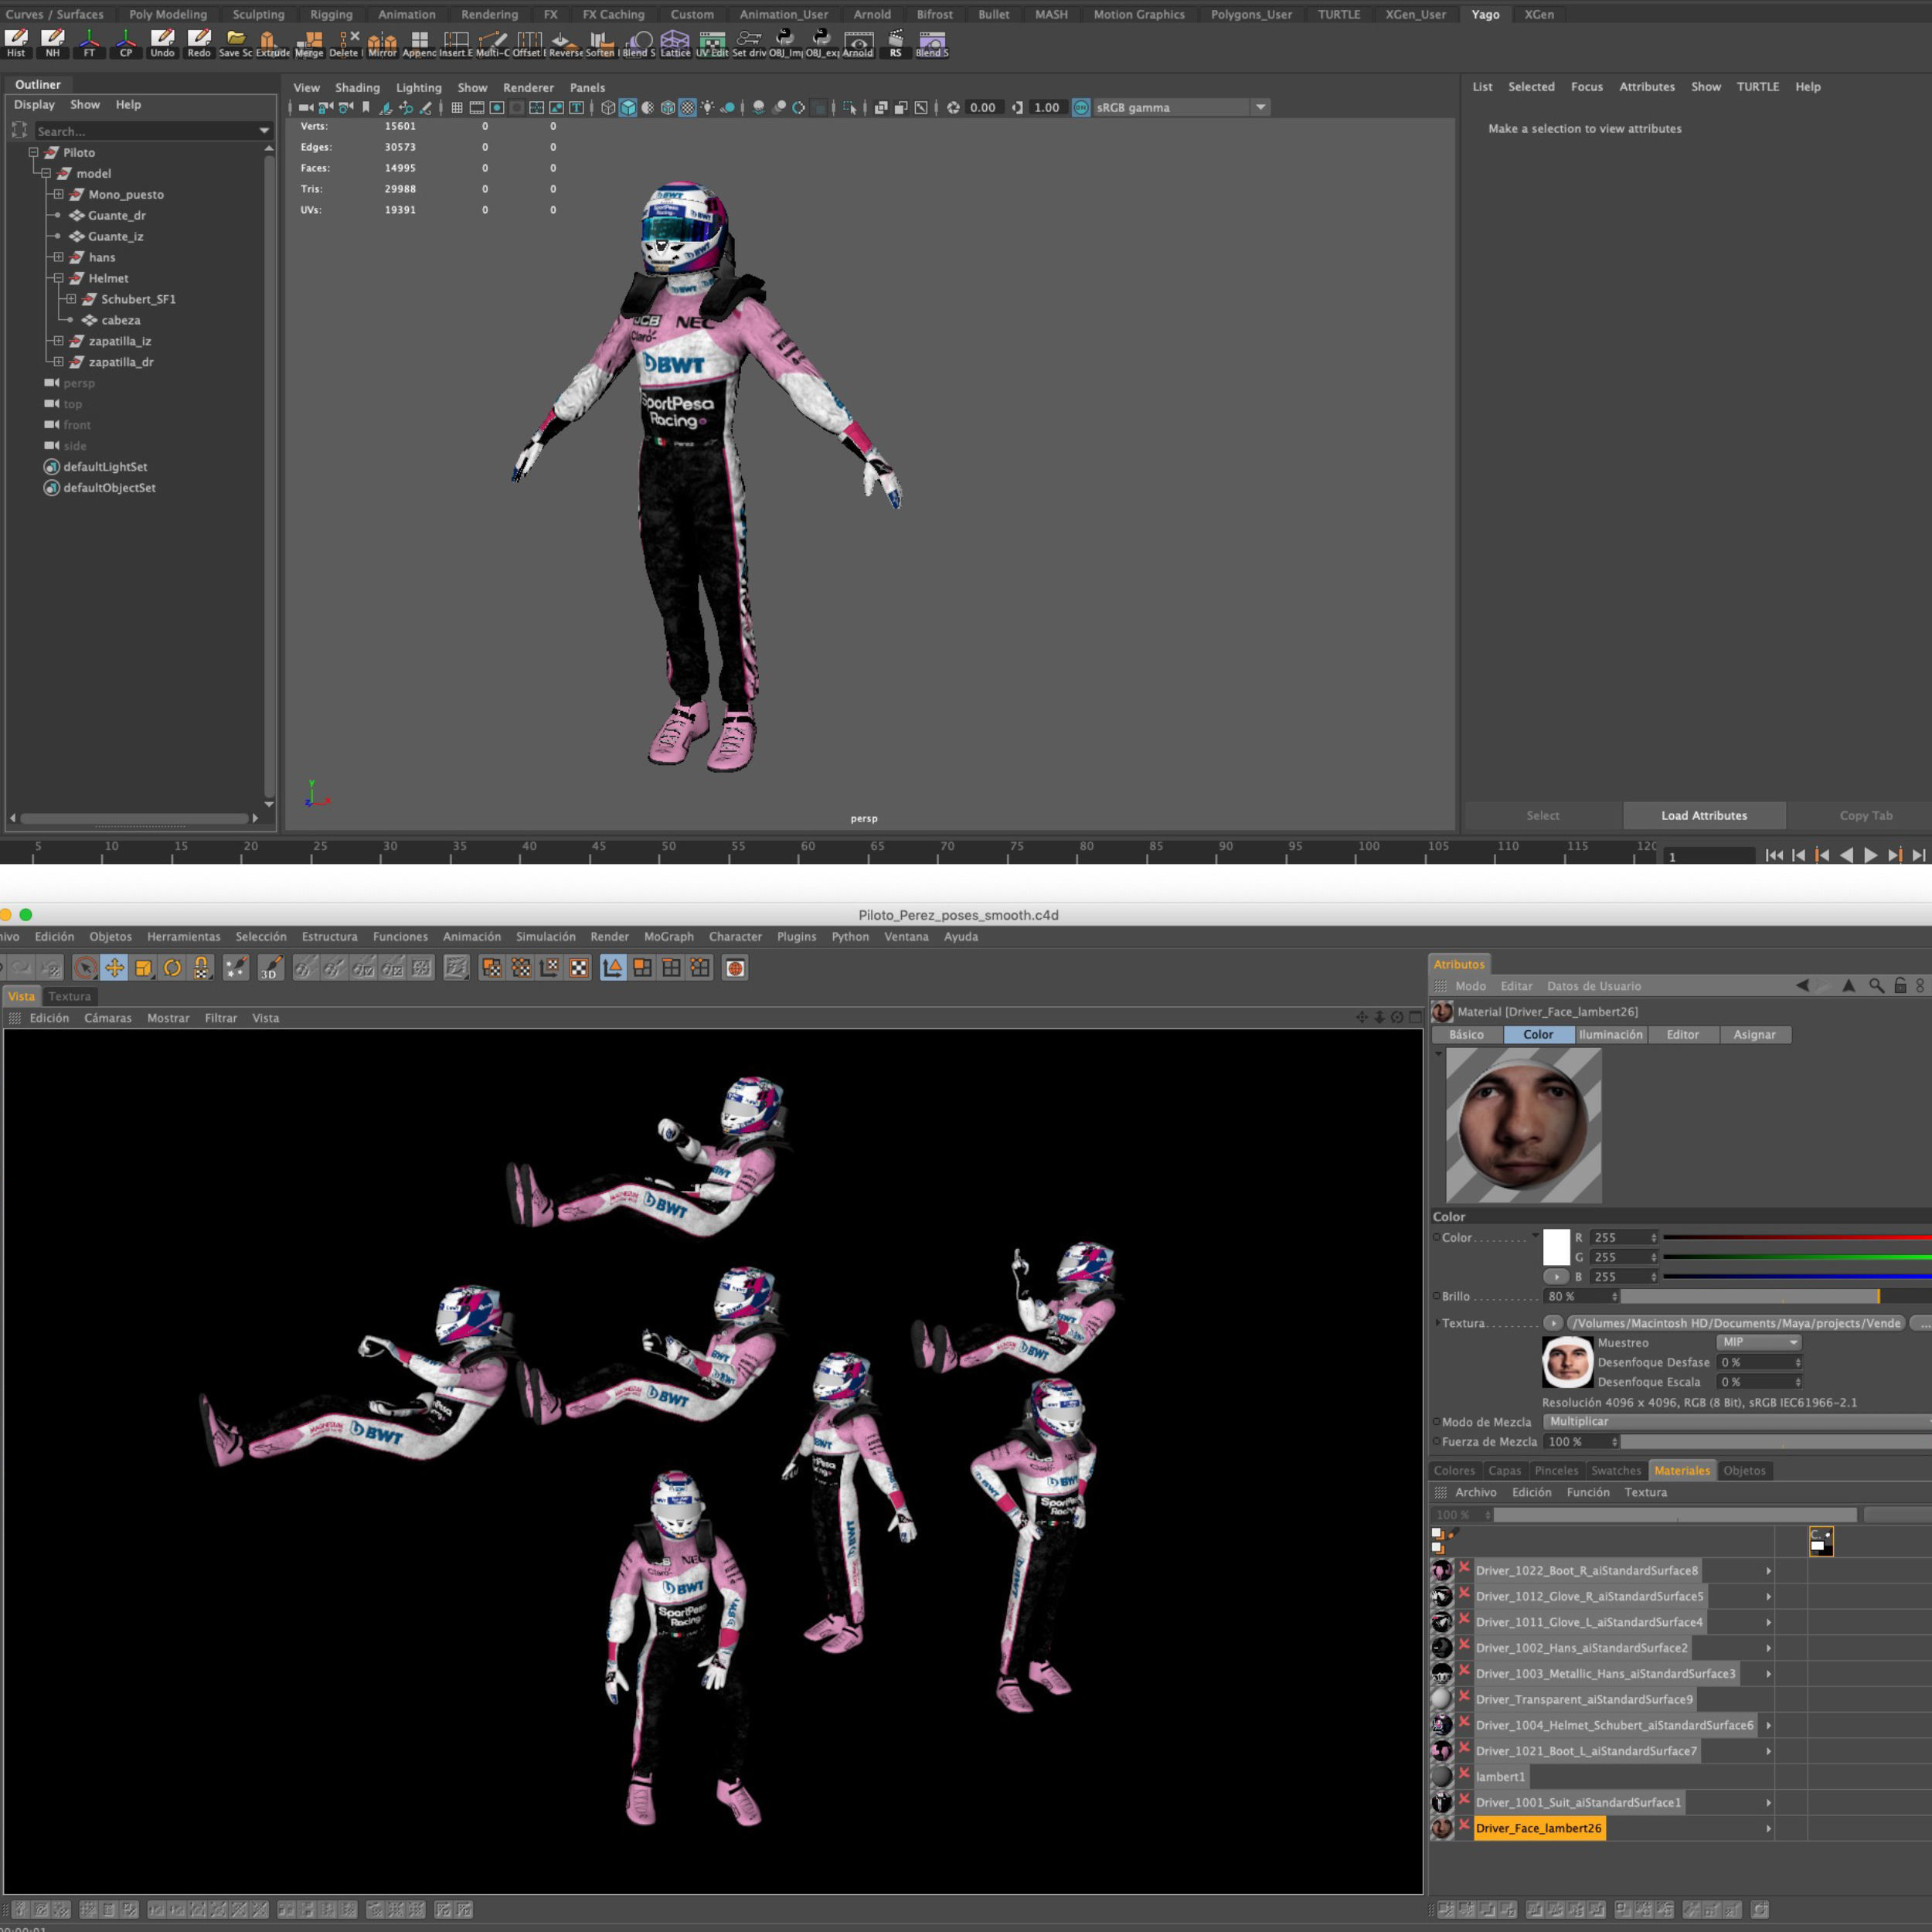
Task: Click the UV Edit shelf icon
Action: pyautogui.click(x=712, y=43)
